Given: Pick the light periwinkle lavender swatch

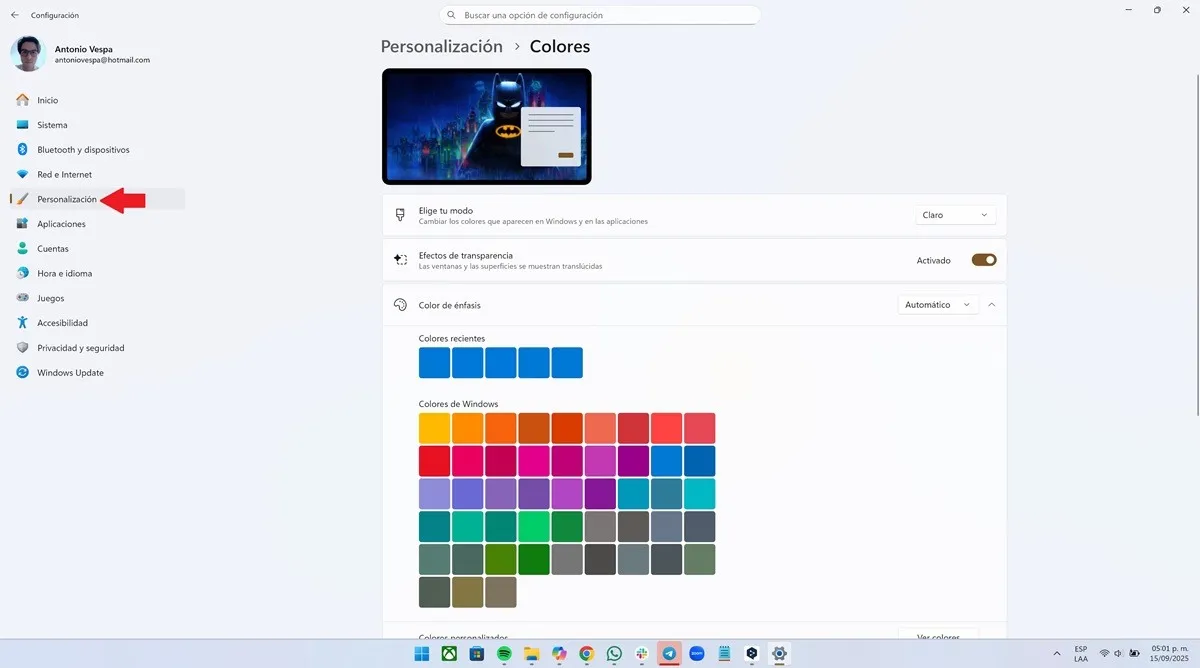Looking at the screenshot, I should pyautogui.click(x=435, y=494).
